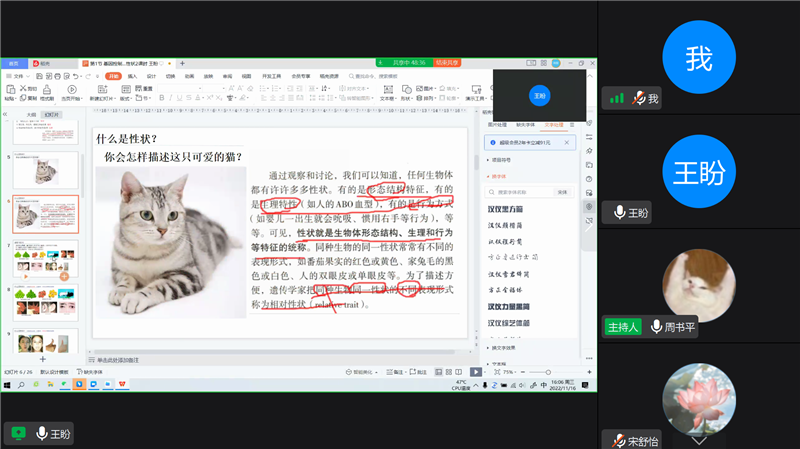Click the Save icon in quick toolbar

tap(39, 76)
